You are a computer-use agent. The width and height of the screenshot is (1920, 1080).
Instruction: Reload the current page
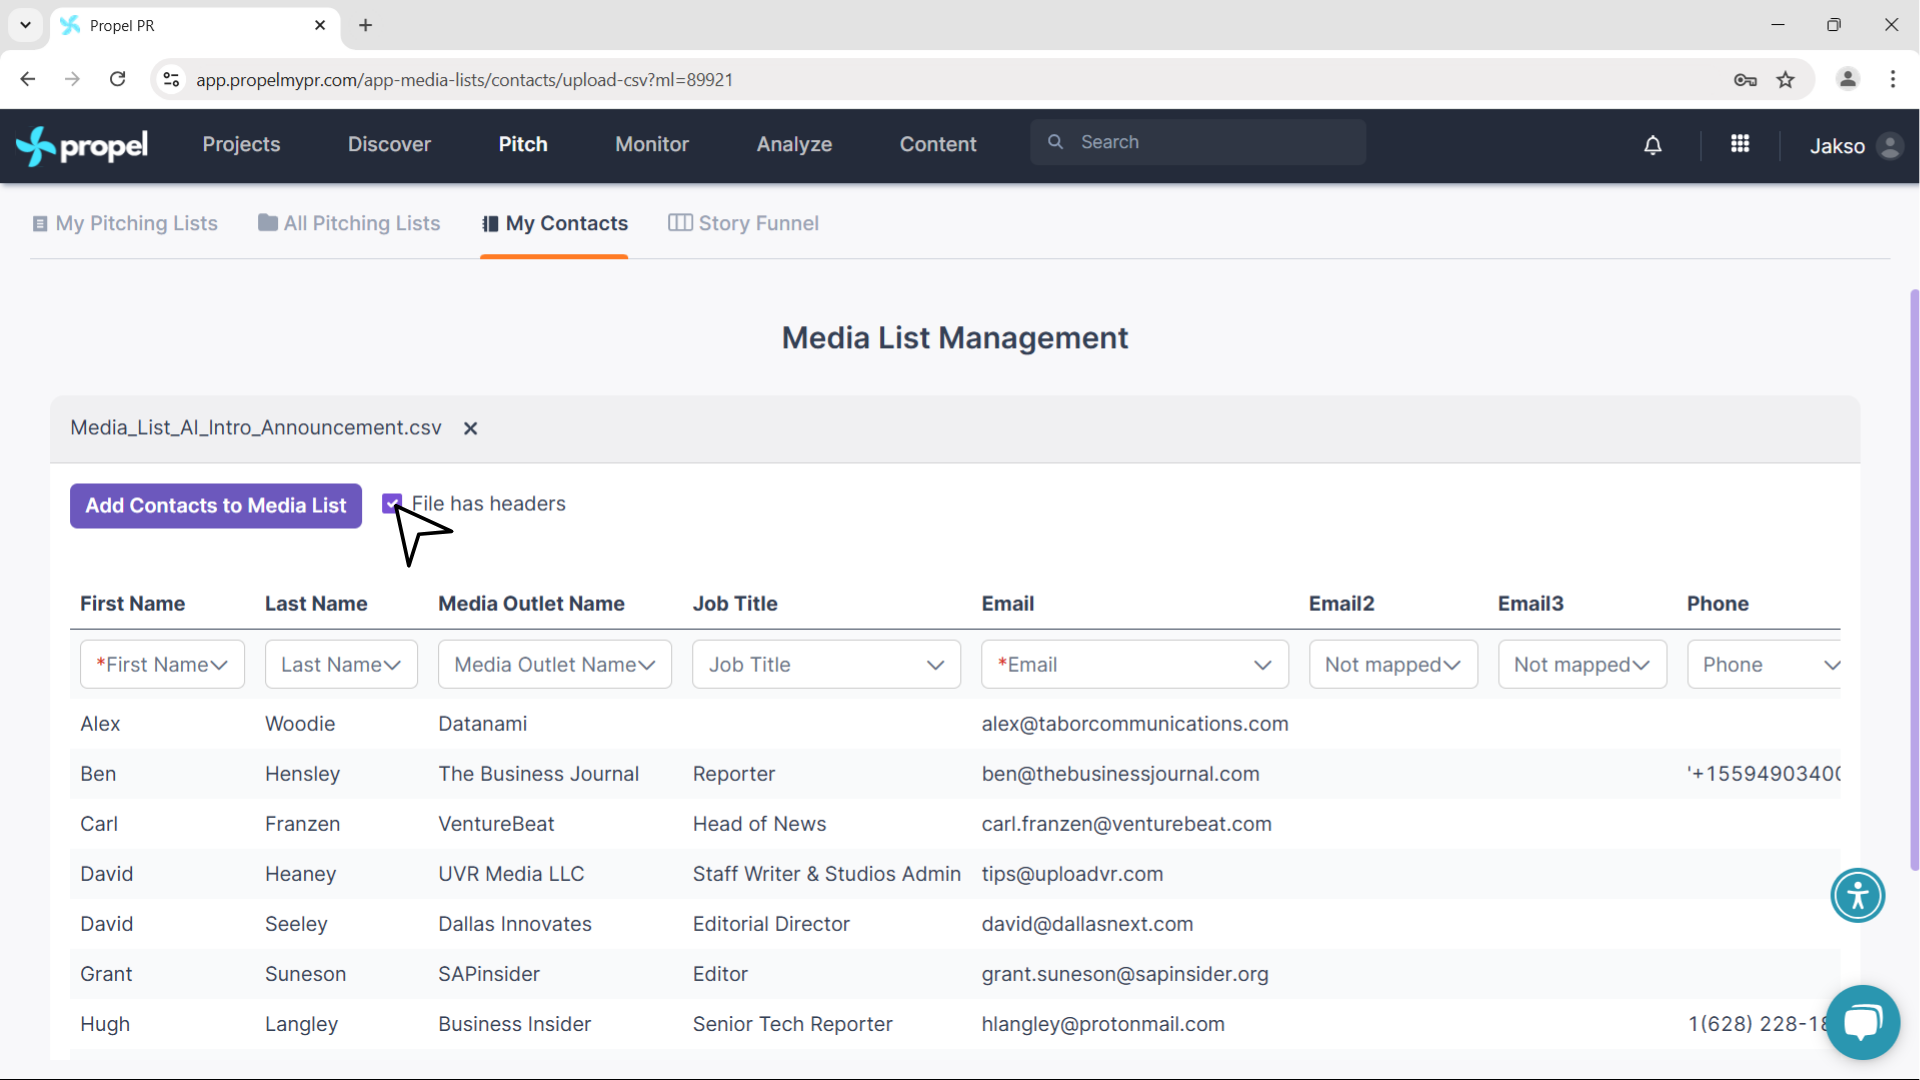[118, 79]
